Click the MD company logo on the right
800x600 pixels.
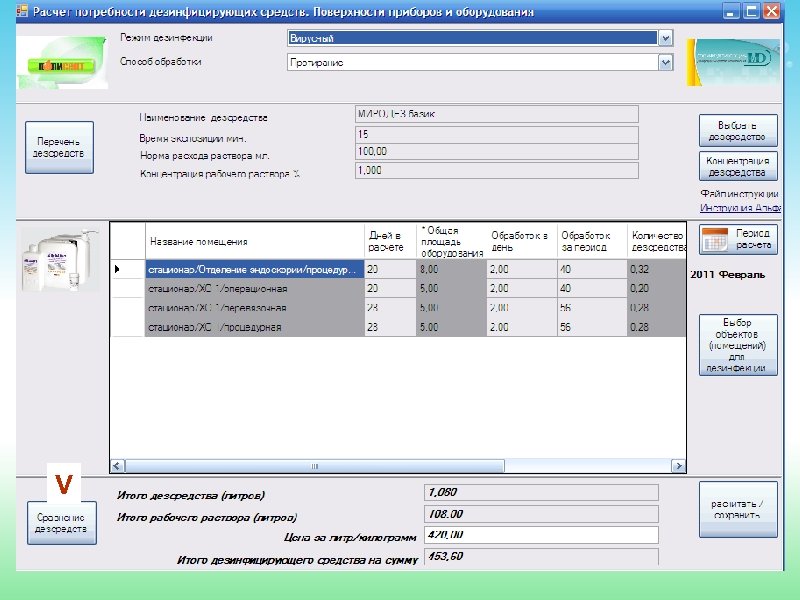733,62
